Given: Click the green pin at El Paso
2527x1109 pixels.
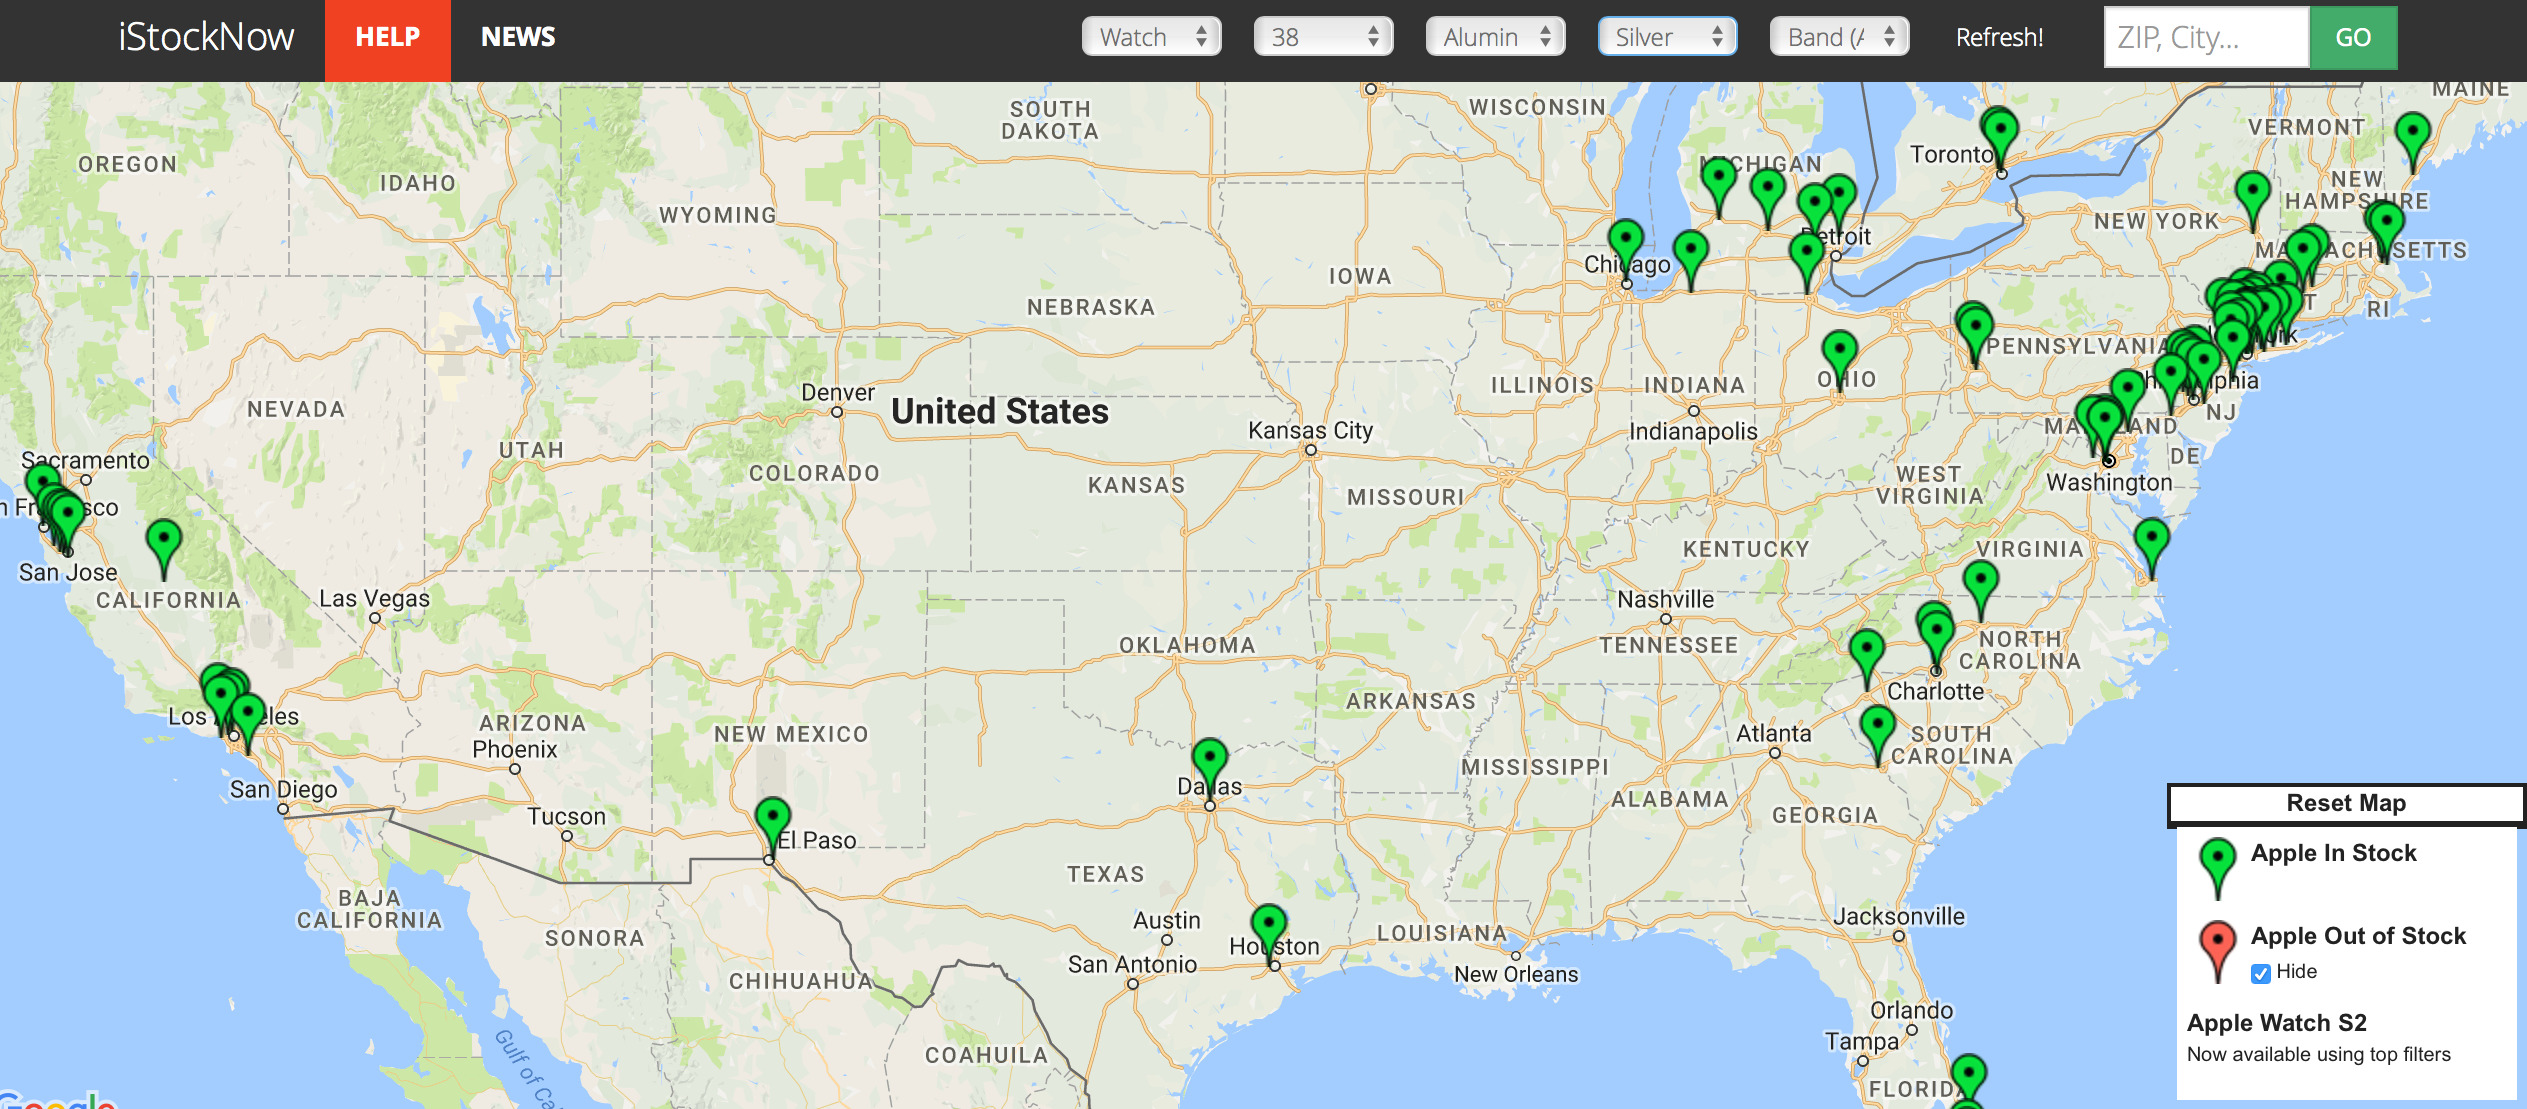Looking at the screenshot, I should click(772, 817).
